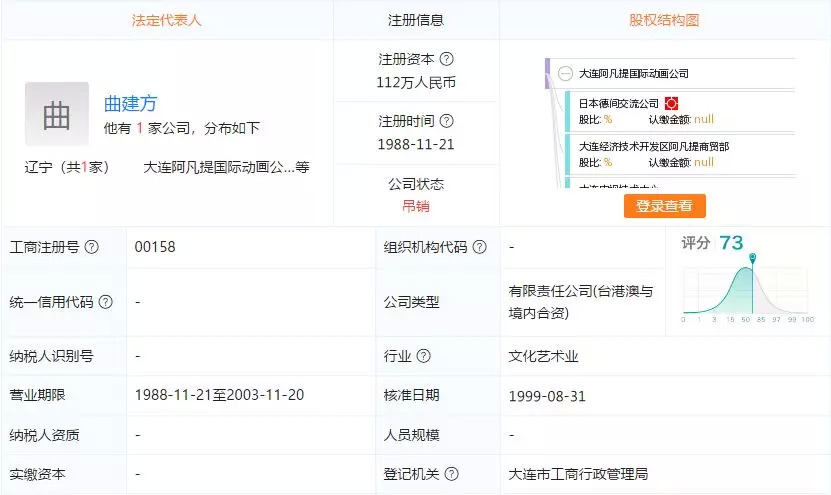Click red icon beside 日本德间交流公司

(x=671, y=103)
